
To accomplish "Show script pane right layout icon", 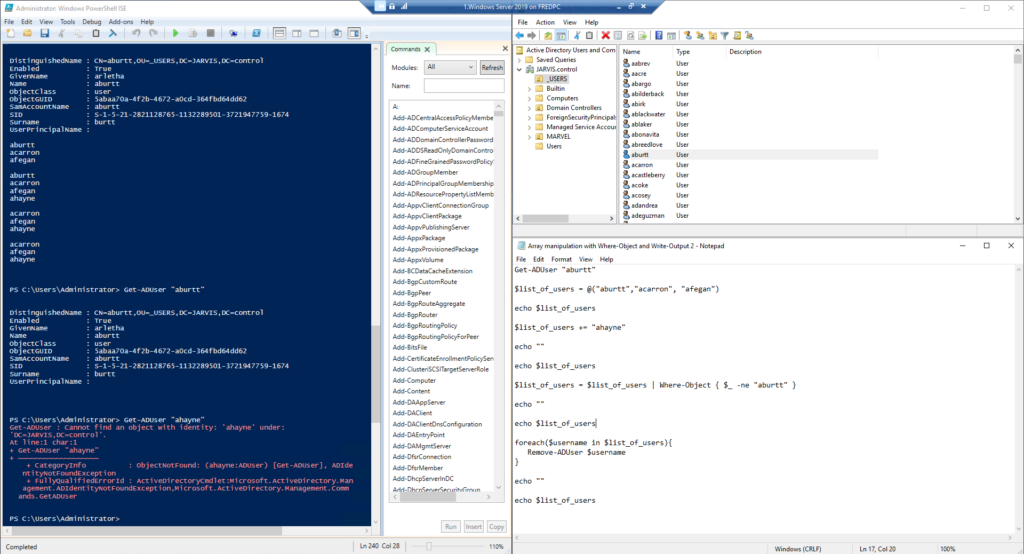I will point(297,33).
